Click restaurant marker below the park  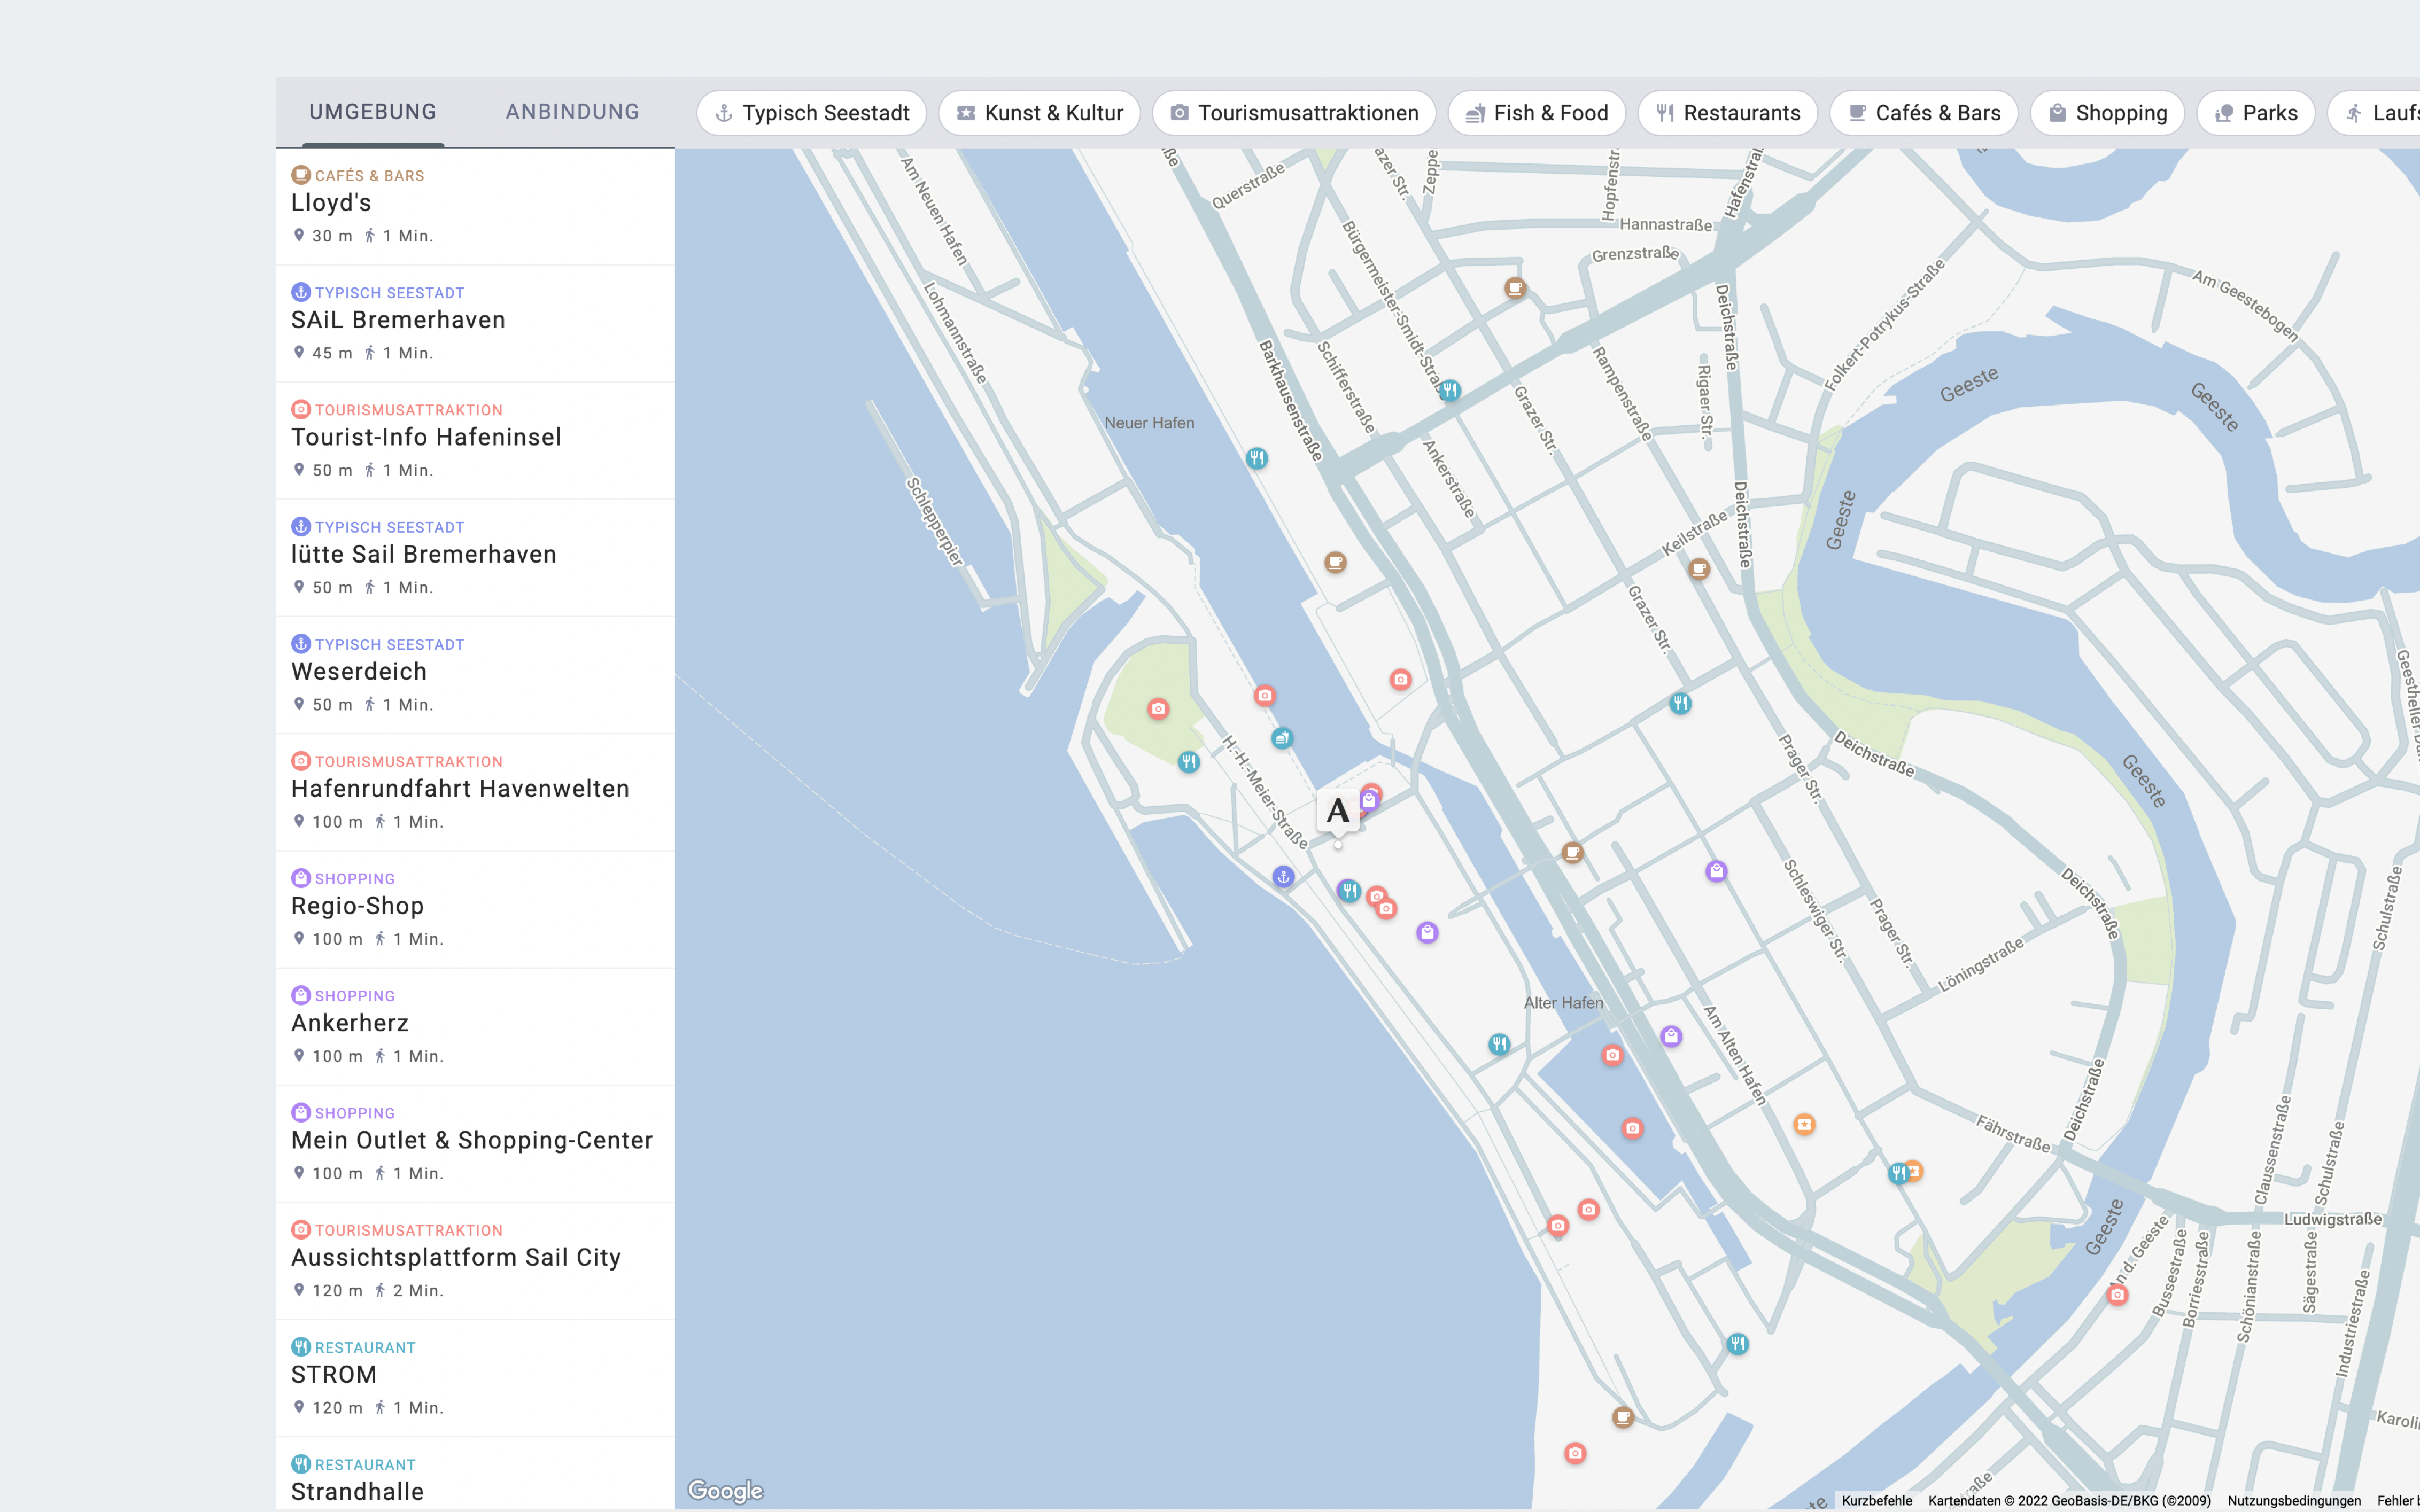pyautogui.click(x=1188, y=762)
